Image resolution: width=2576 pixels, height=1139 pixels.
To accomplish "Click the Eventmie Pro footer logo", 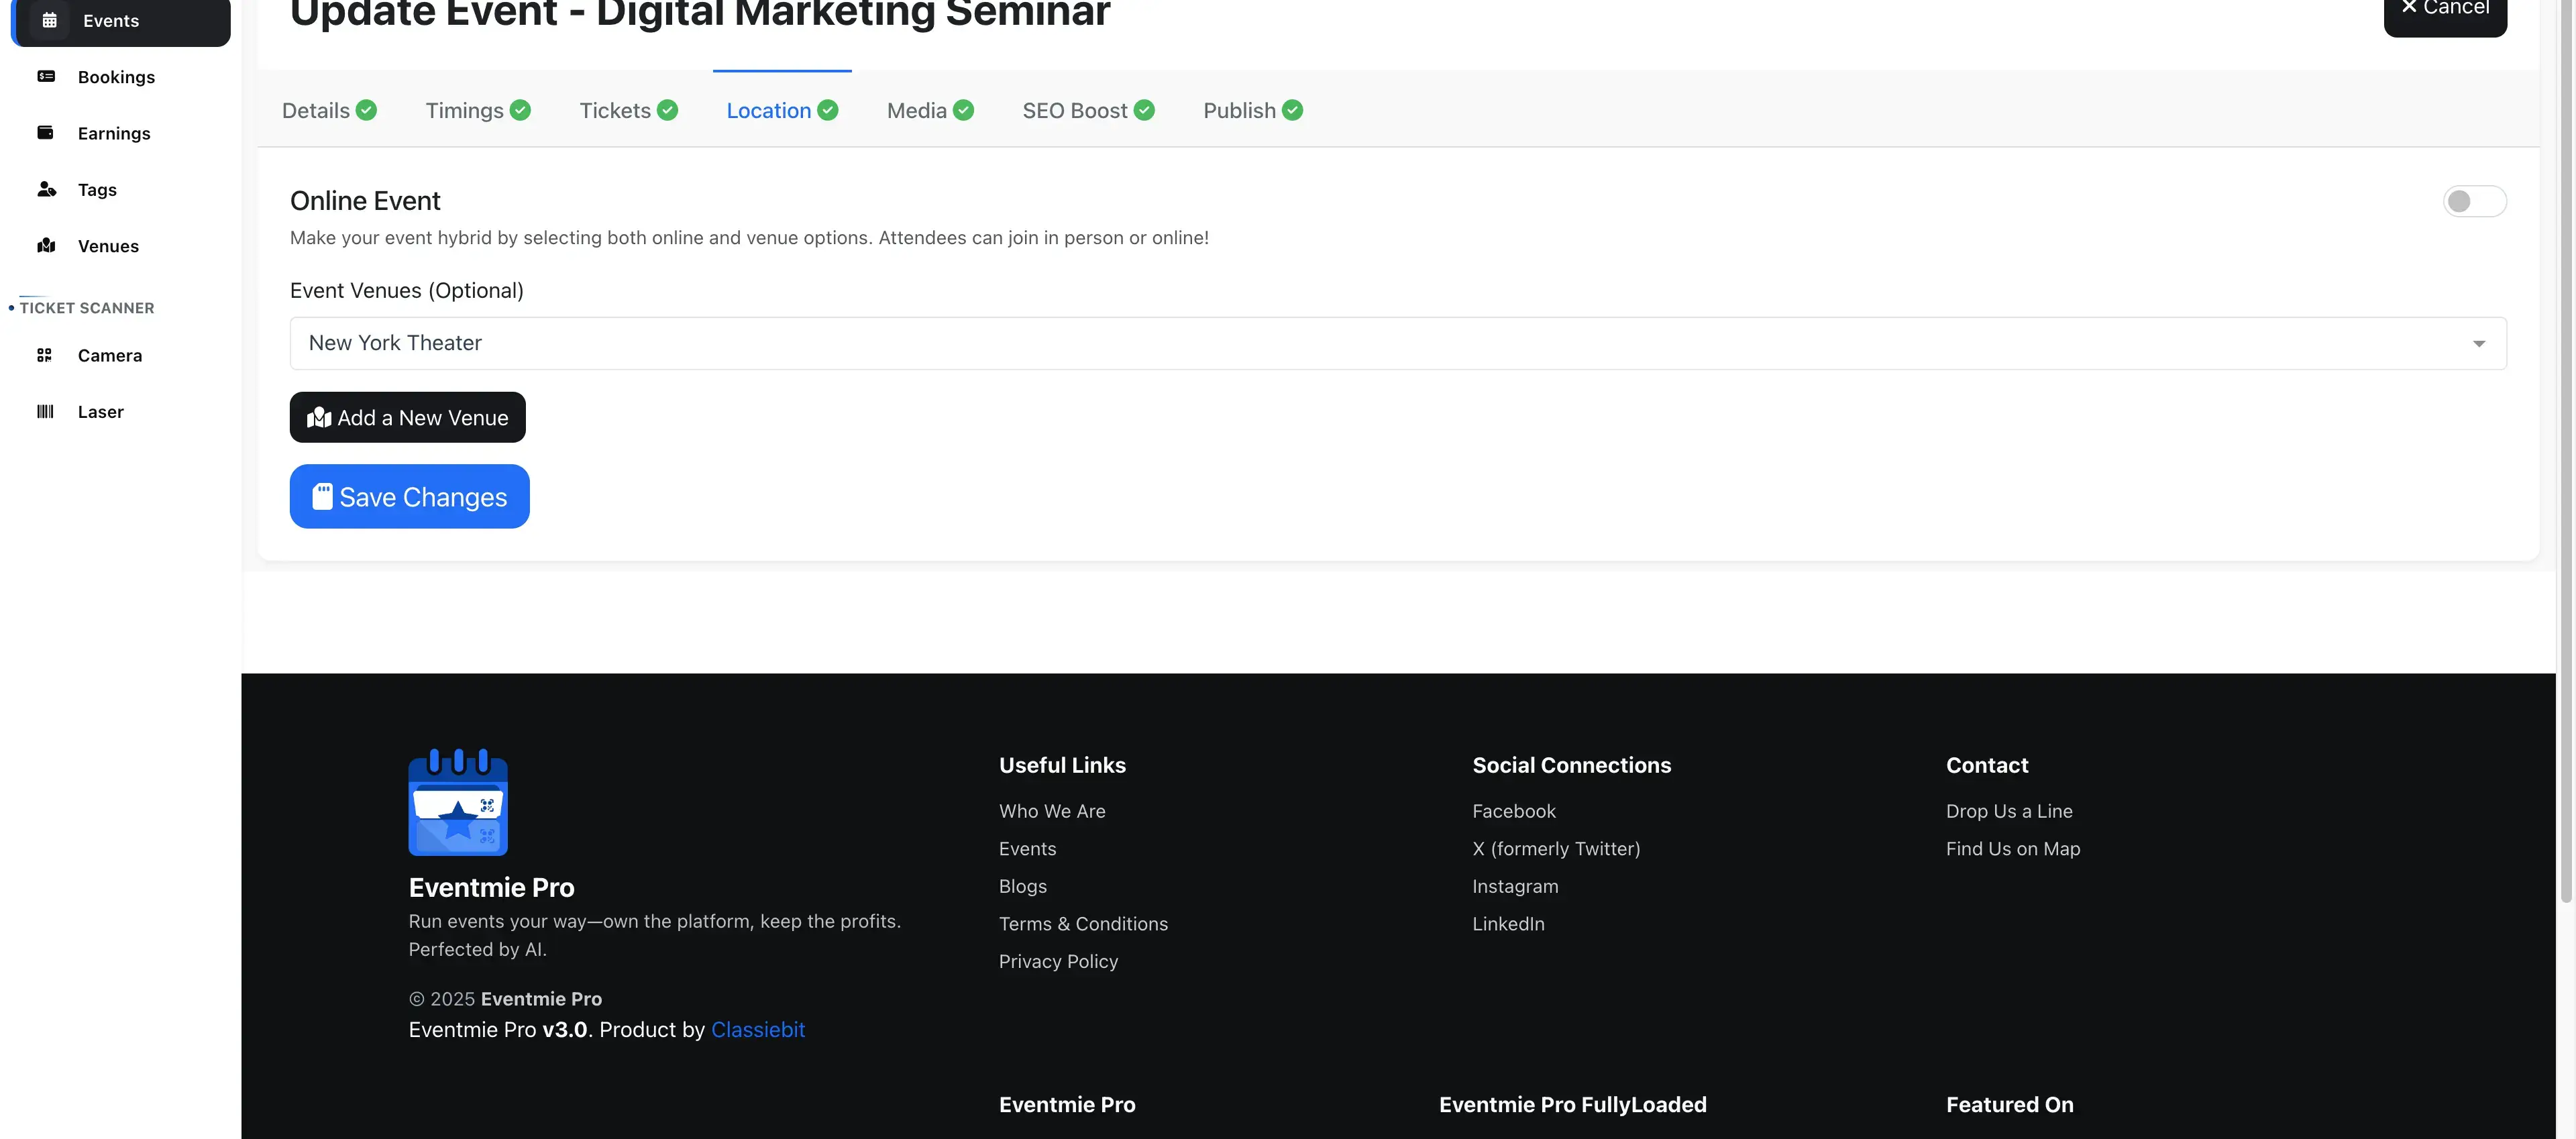I will (458, 802).
